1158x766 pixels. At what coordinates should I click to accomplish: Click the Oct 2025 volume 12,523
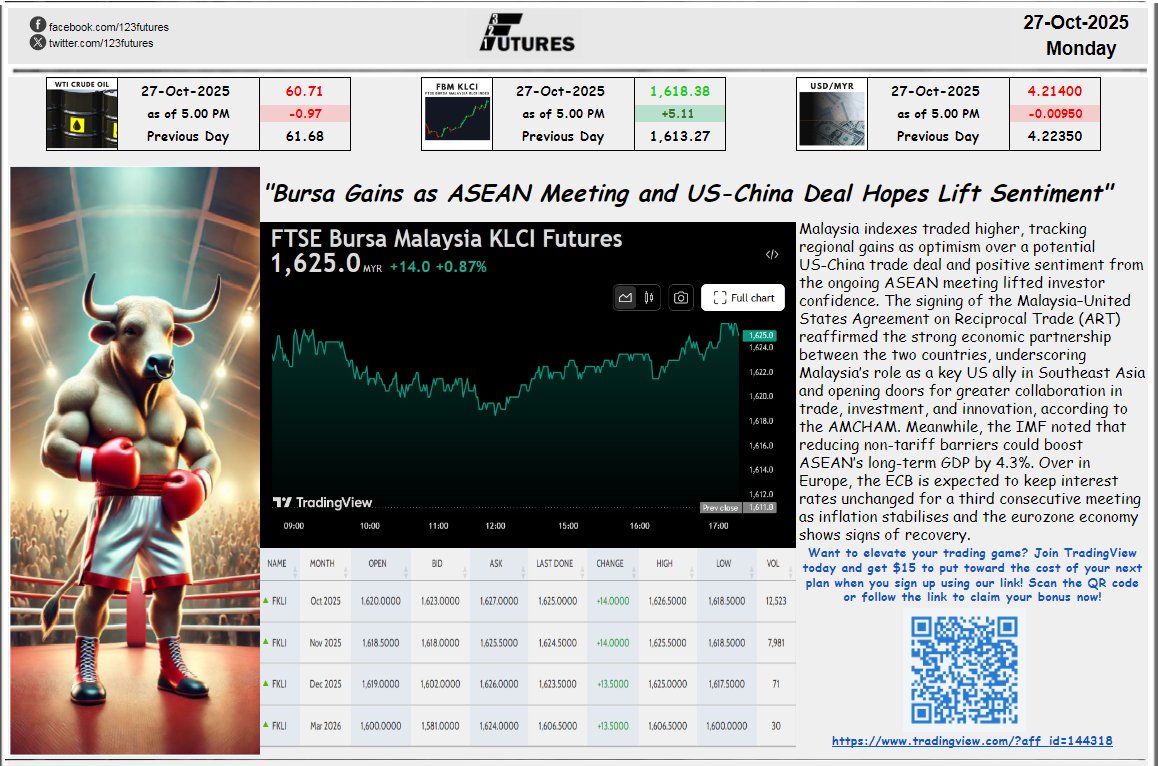[776, 601]
